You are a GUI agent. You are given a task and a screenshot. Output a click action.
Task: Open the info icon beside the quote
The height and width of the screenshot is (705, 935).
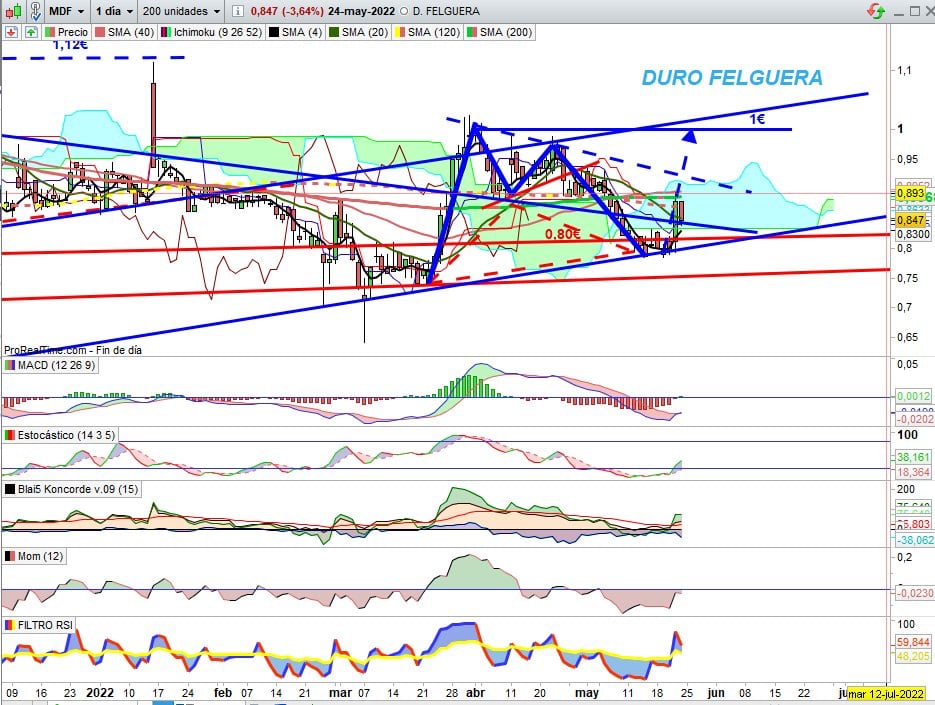click(237, 11)
